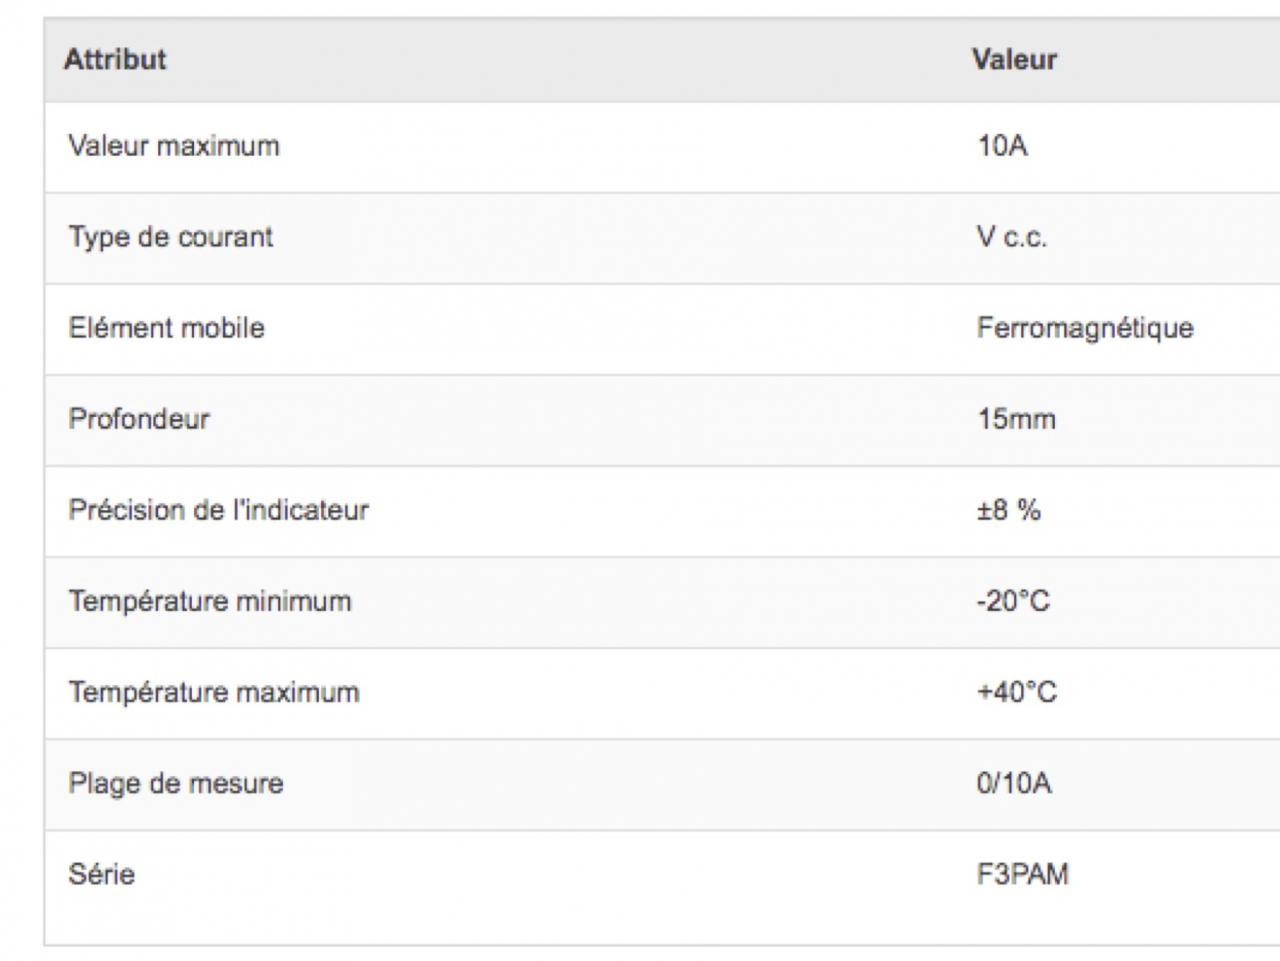The image size is (1280, 961).
Task: Select the Valeur maximum attribute label
Action: 174,146
